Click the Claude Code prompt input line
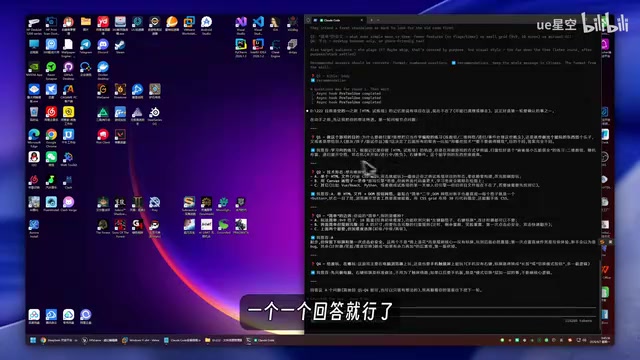The height and width of the screenshot is (360, 640). [452, 312]
